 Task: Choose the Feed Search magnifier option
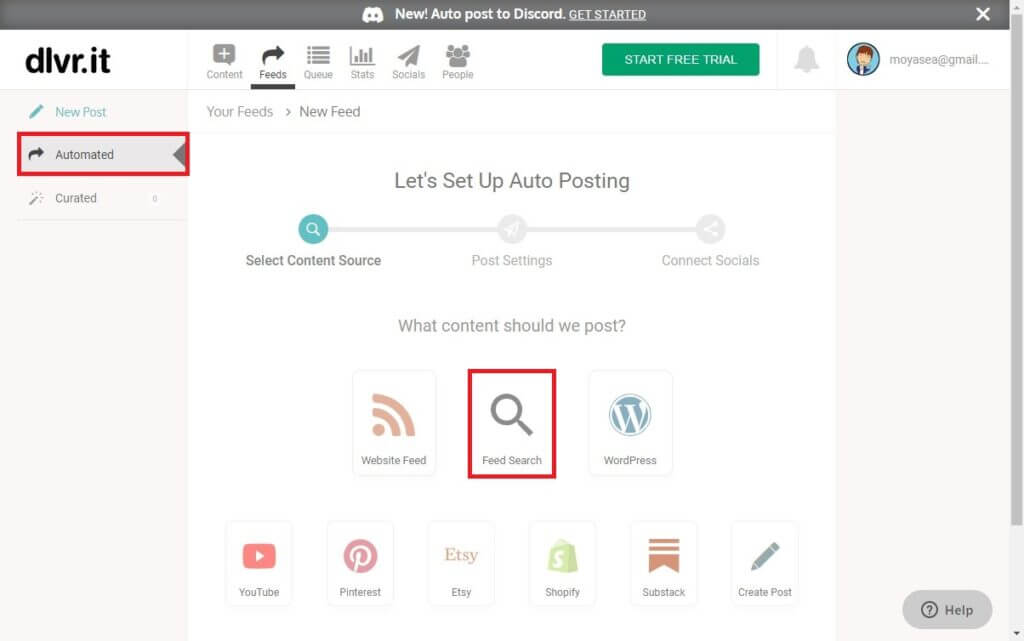(512, 422)
